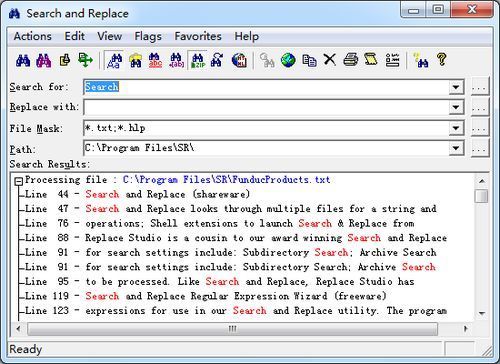Image resolution: width=500 pixels, height=364 pixels.
Task: Click the green arrows toolbar icon
Action: click(85, 60)
